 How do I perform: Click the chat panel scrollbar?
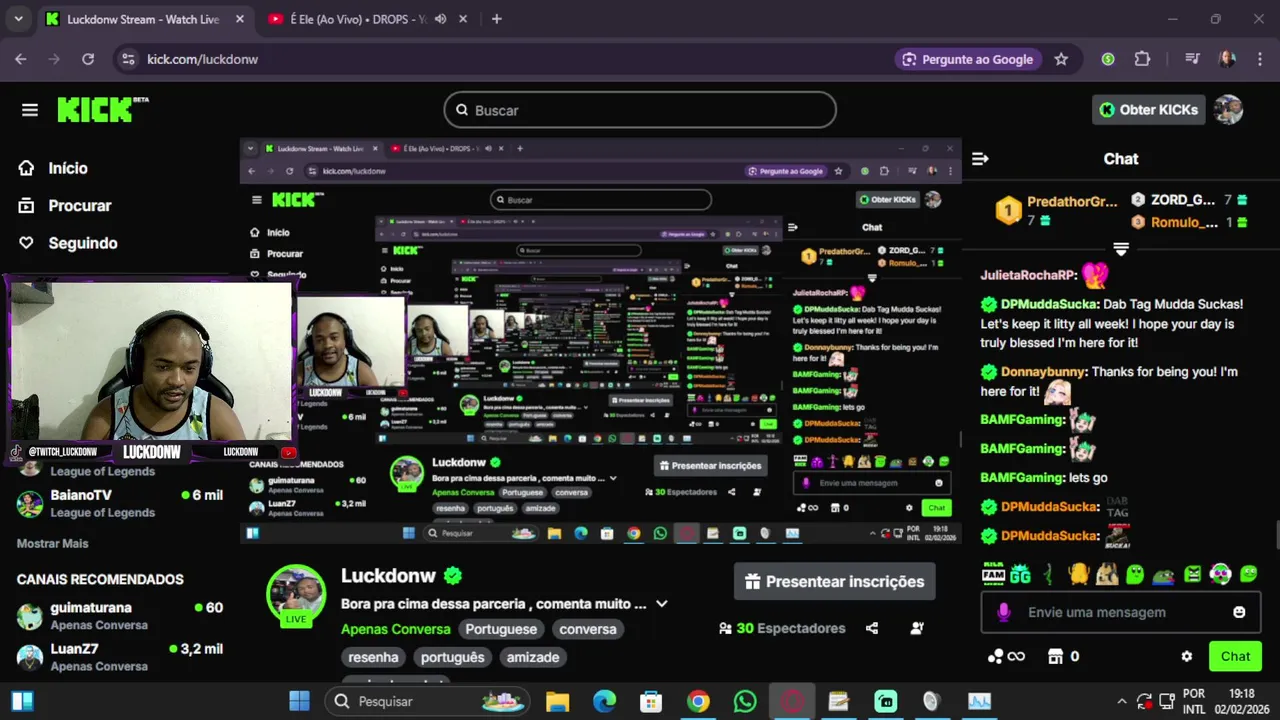pos(1275,535)
